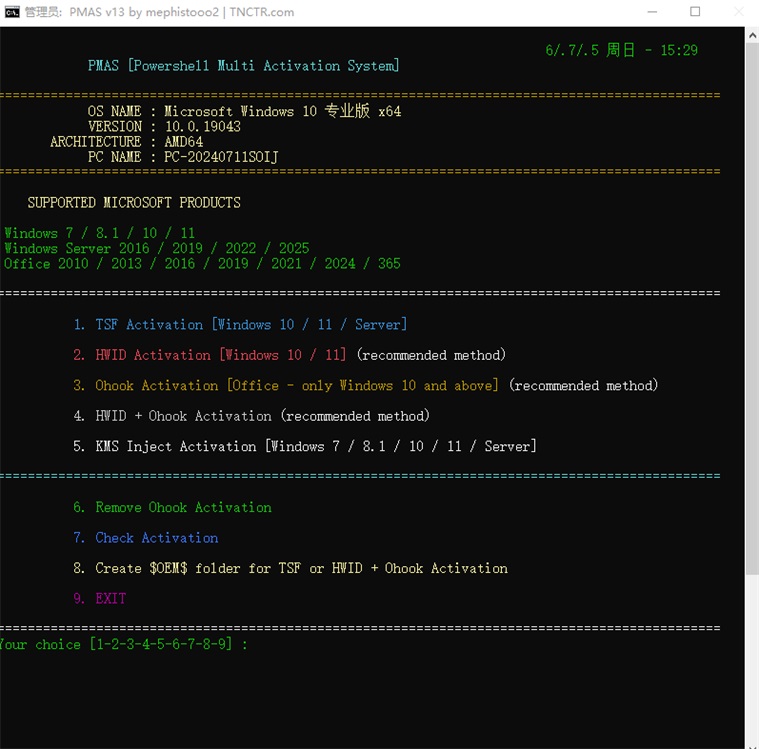This screenshot has height=749, width=759.
Task: Click the 'Windows Server 2016 / 2019 / 2022 / 2025' line
Action: (x=156, y=248)
